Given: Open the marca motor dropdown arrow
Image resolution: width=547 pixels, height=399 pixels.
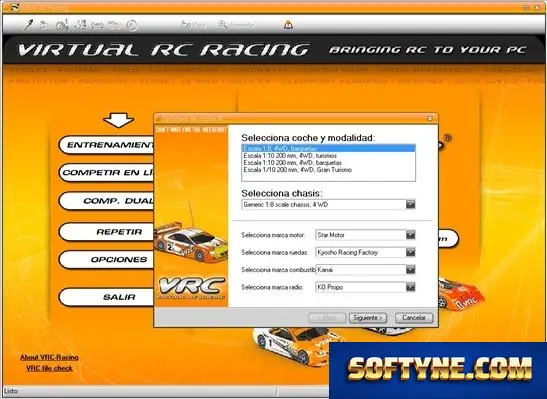Looking at the screenshot, I should (411, 235).
